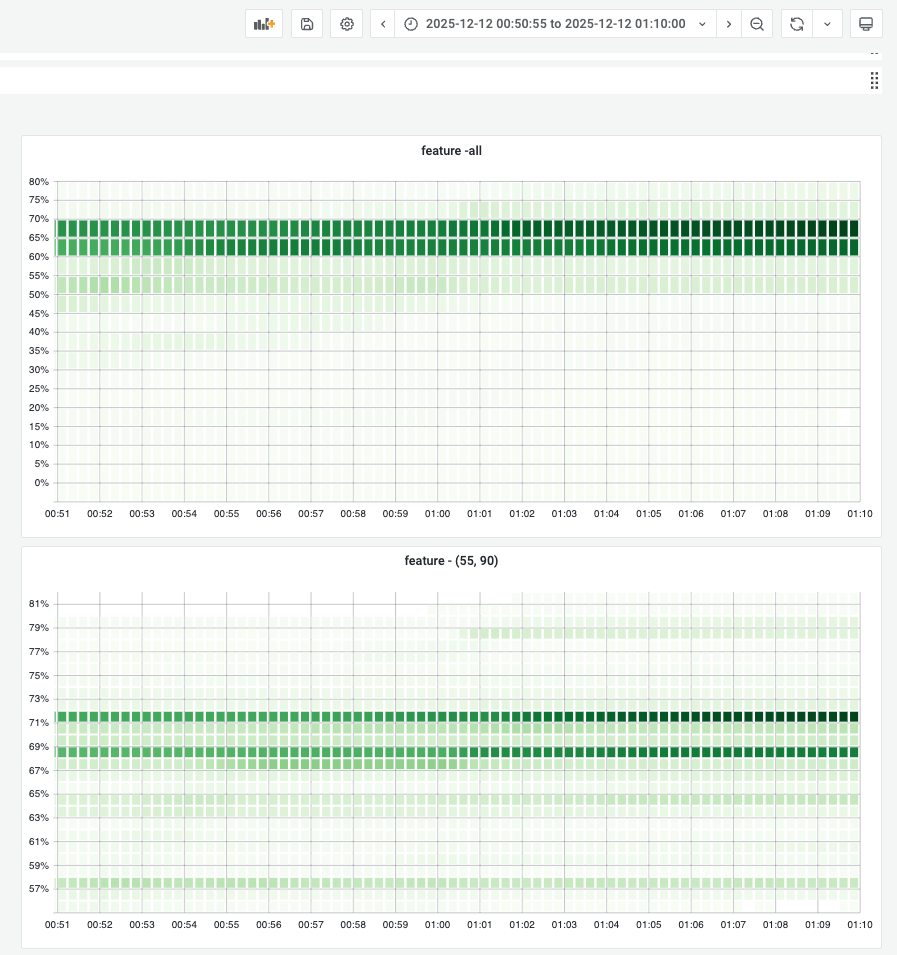This screenshot has height=955, width=897.
Task: Open the refresh interval dropdown
Action: pyautogui.click(x=827, y=24)
